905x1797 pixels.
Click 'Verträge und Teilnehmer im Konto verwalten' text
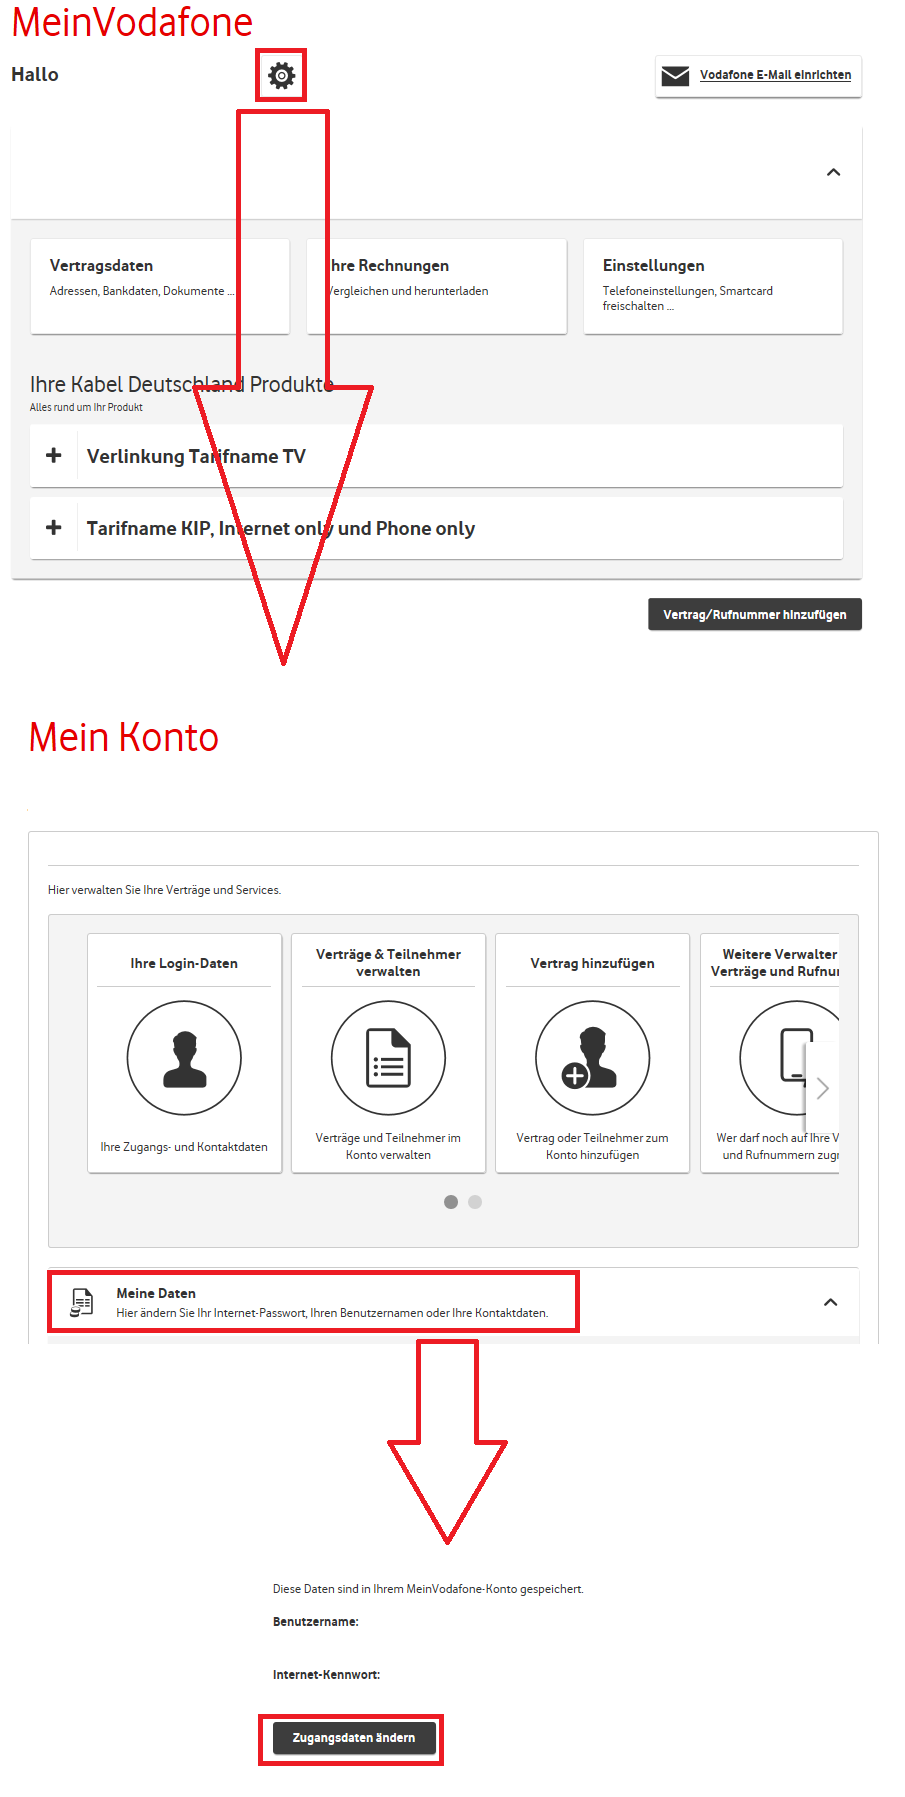[388, 1146]
